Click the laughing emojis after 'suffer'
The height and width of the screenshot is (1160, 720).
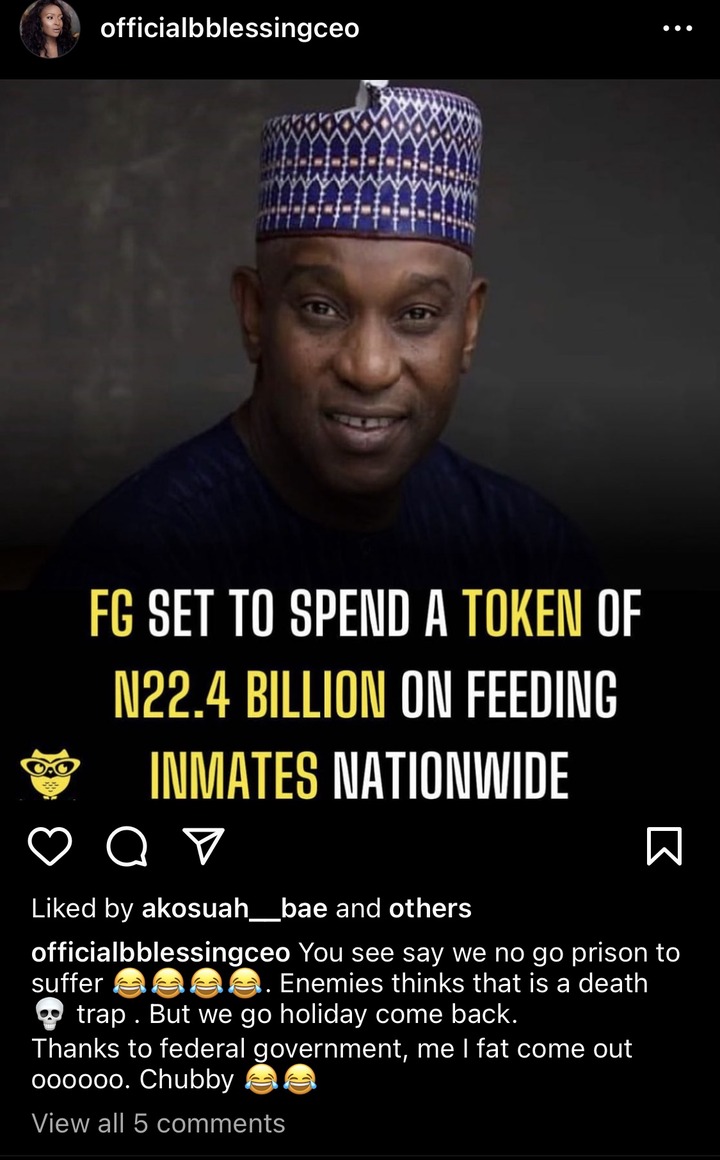pos(188,984)
